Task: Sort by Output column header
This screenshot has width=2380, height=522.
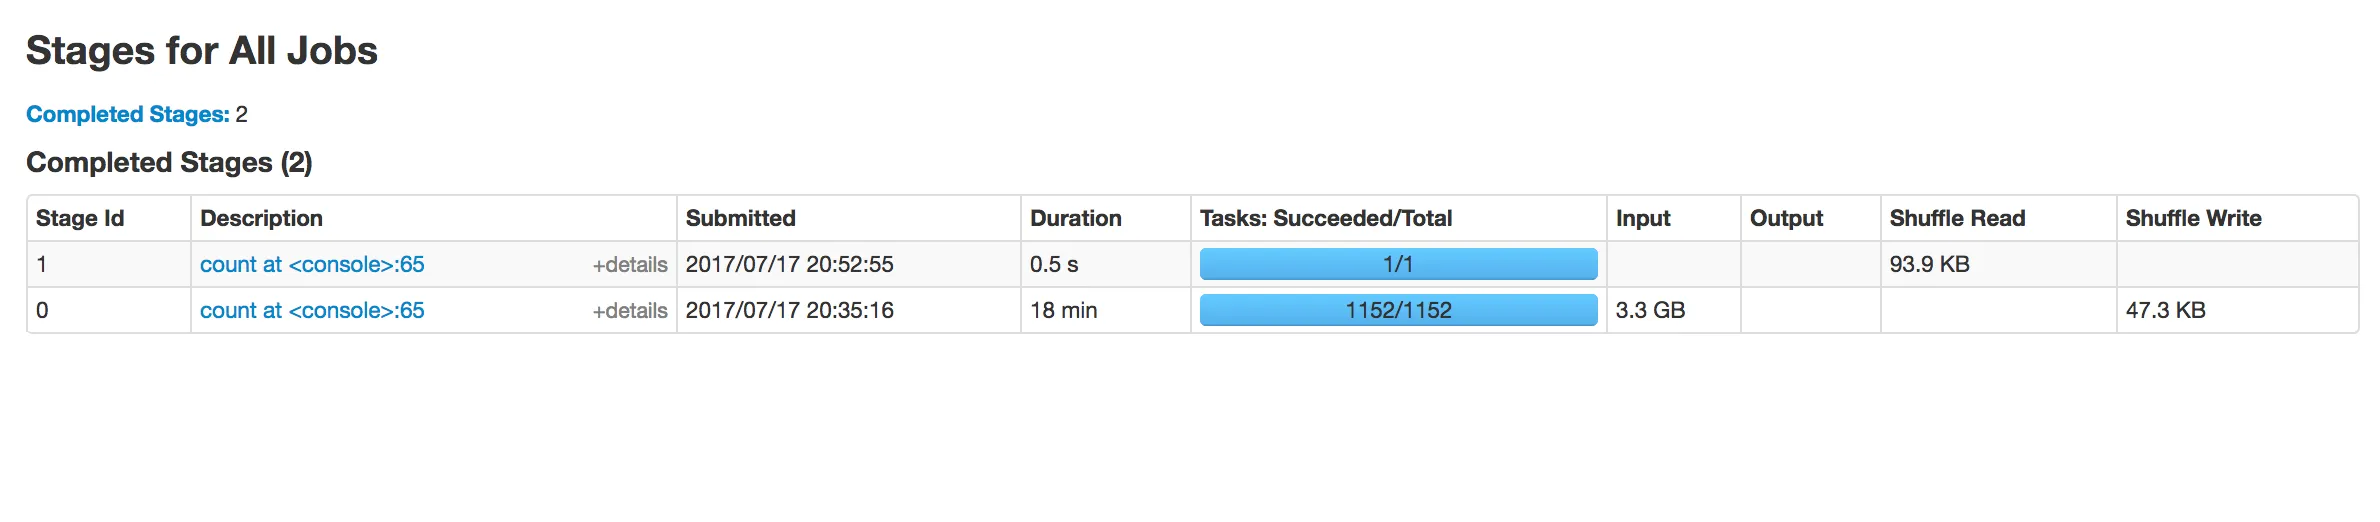Action: tap(1785, 219)
